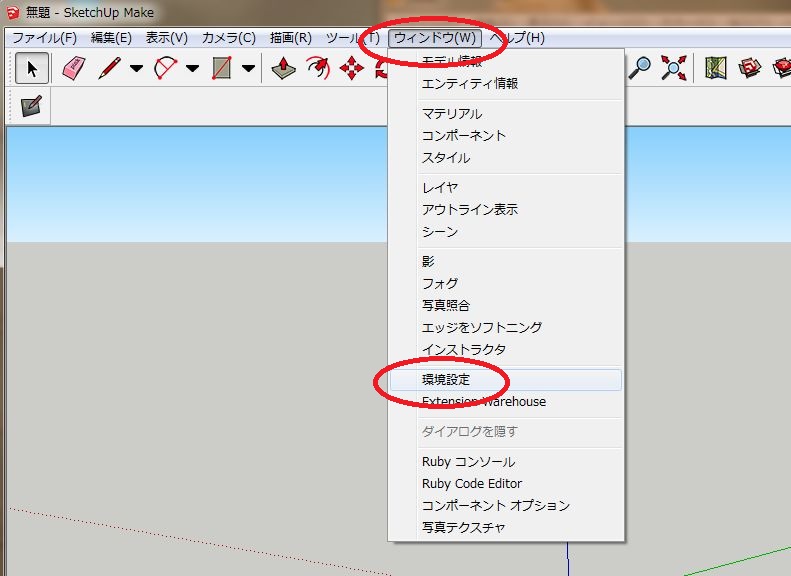Viewport: 791px width, 576px height.
Task: Select the Rectangle shape tool
Action: point(222,68)
